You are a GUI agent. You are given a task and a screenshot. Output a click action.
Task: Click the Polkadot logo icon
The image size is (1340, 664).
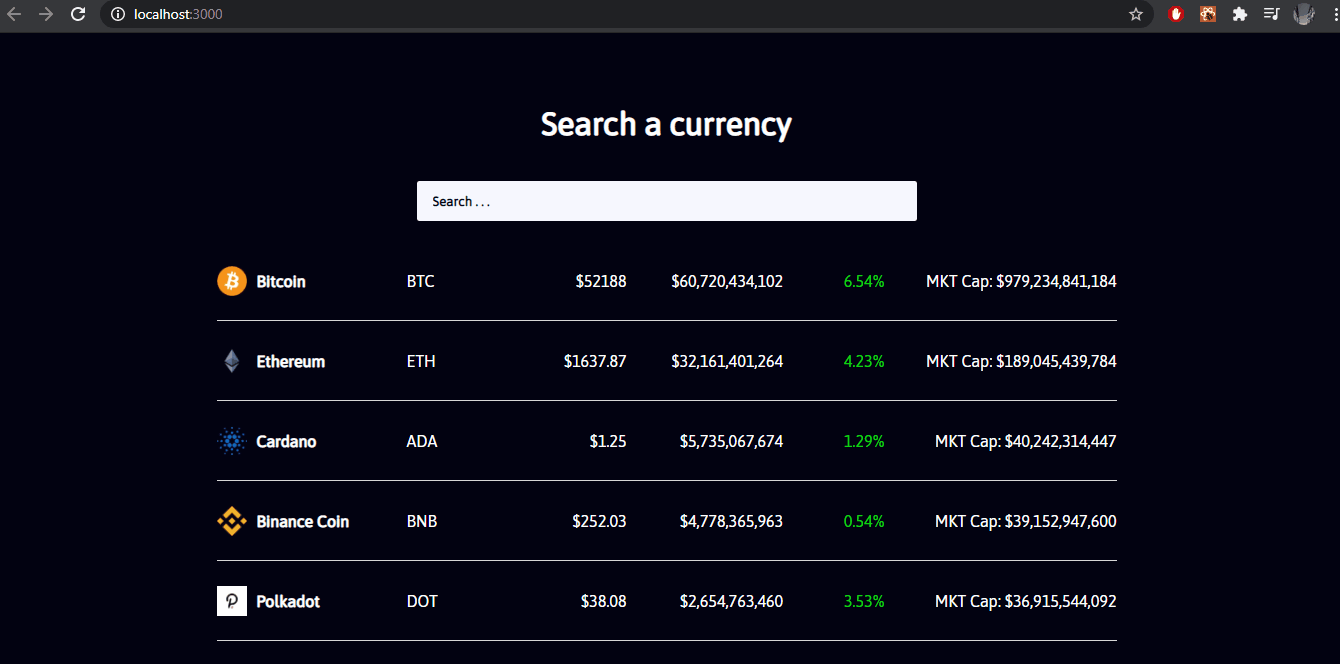pos(232,601)
